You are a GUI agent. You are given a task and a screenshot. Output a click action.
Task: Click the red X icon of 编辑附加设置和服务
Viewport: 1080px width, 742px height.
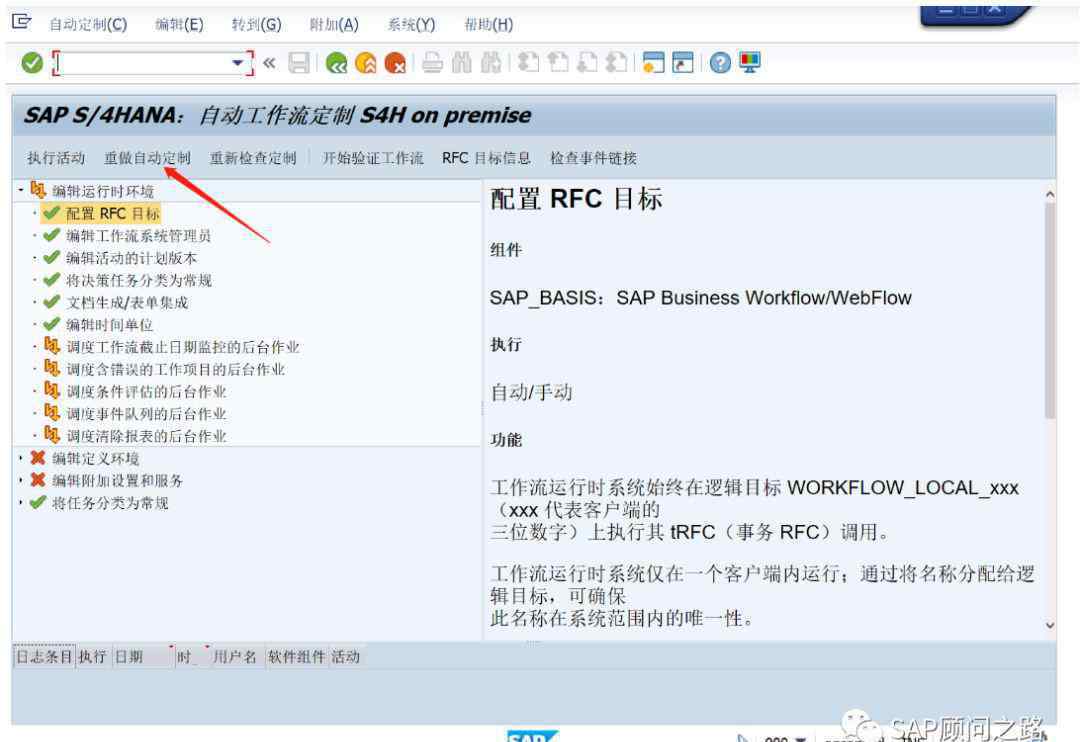pos(38,480)
